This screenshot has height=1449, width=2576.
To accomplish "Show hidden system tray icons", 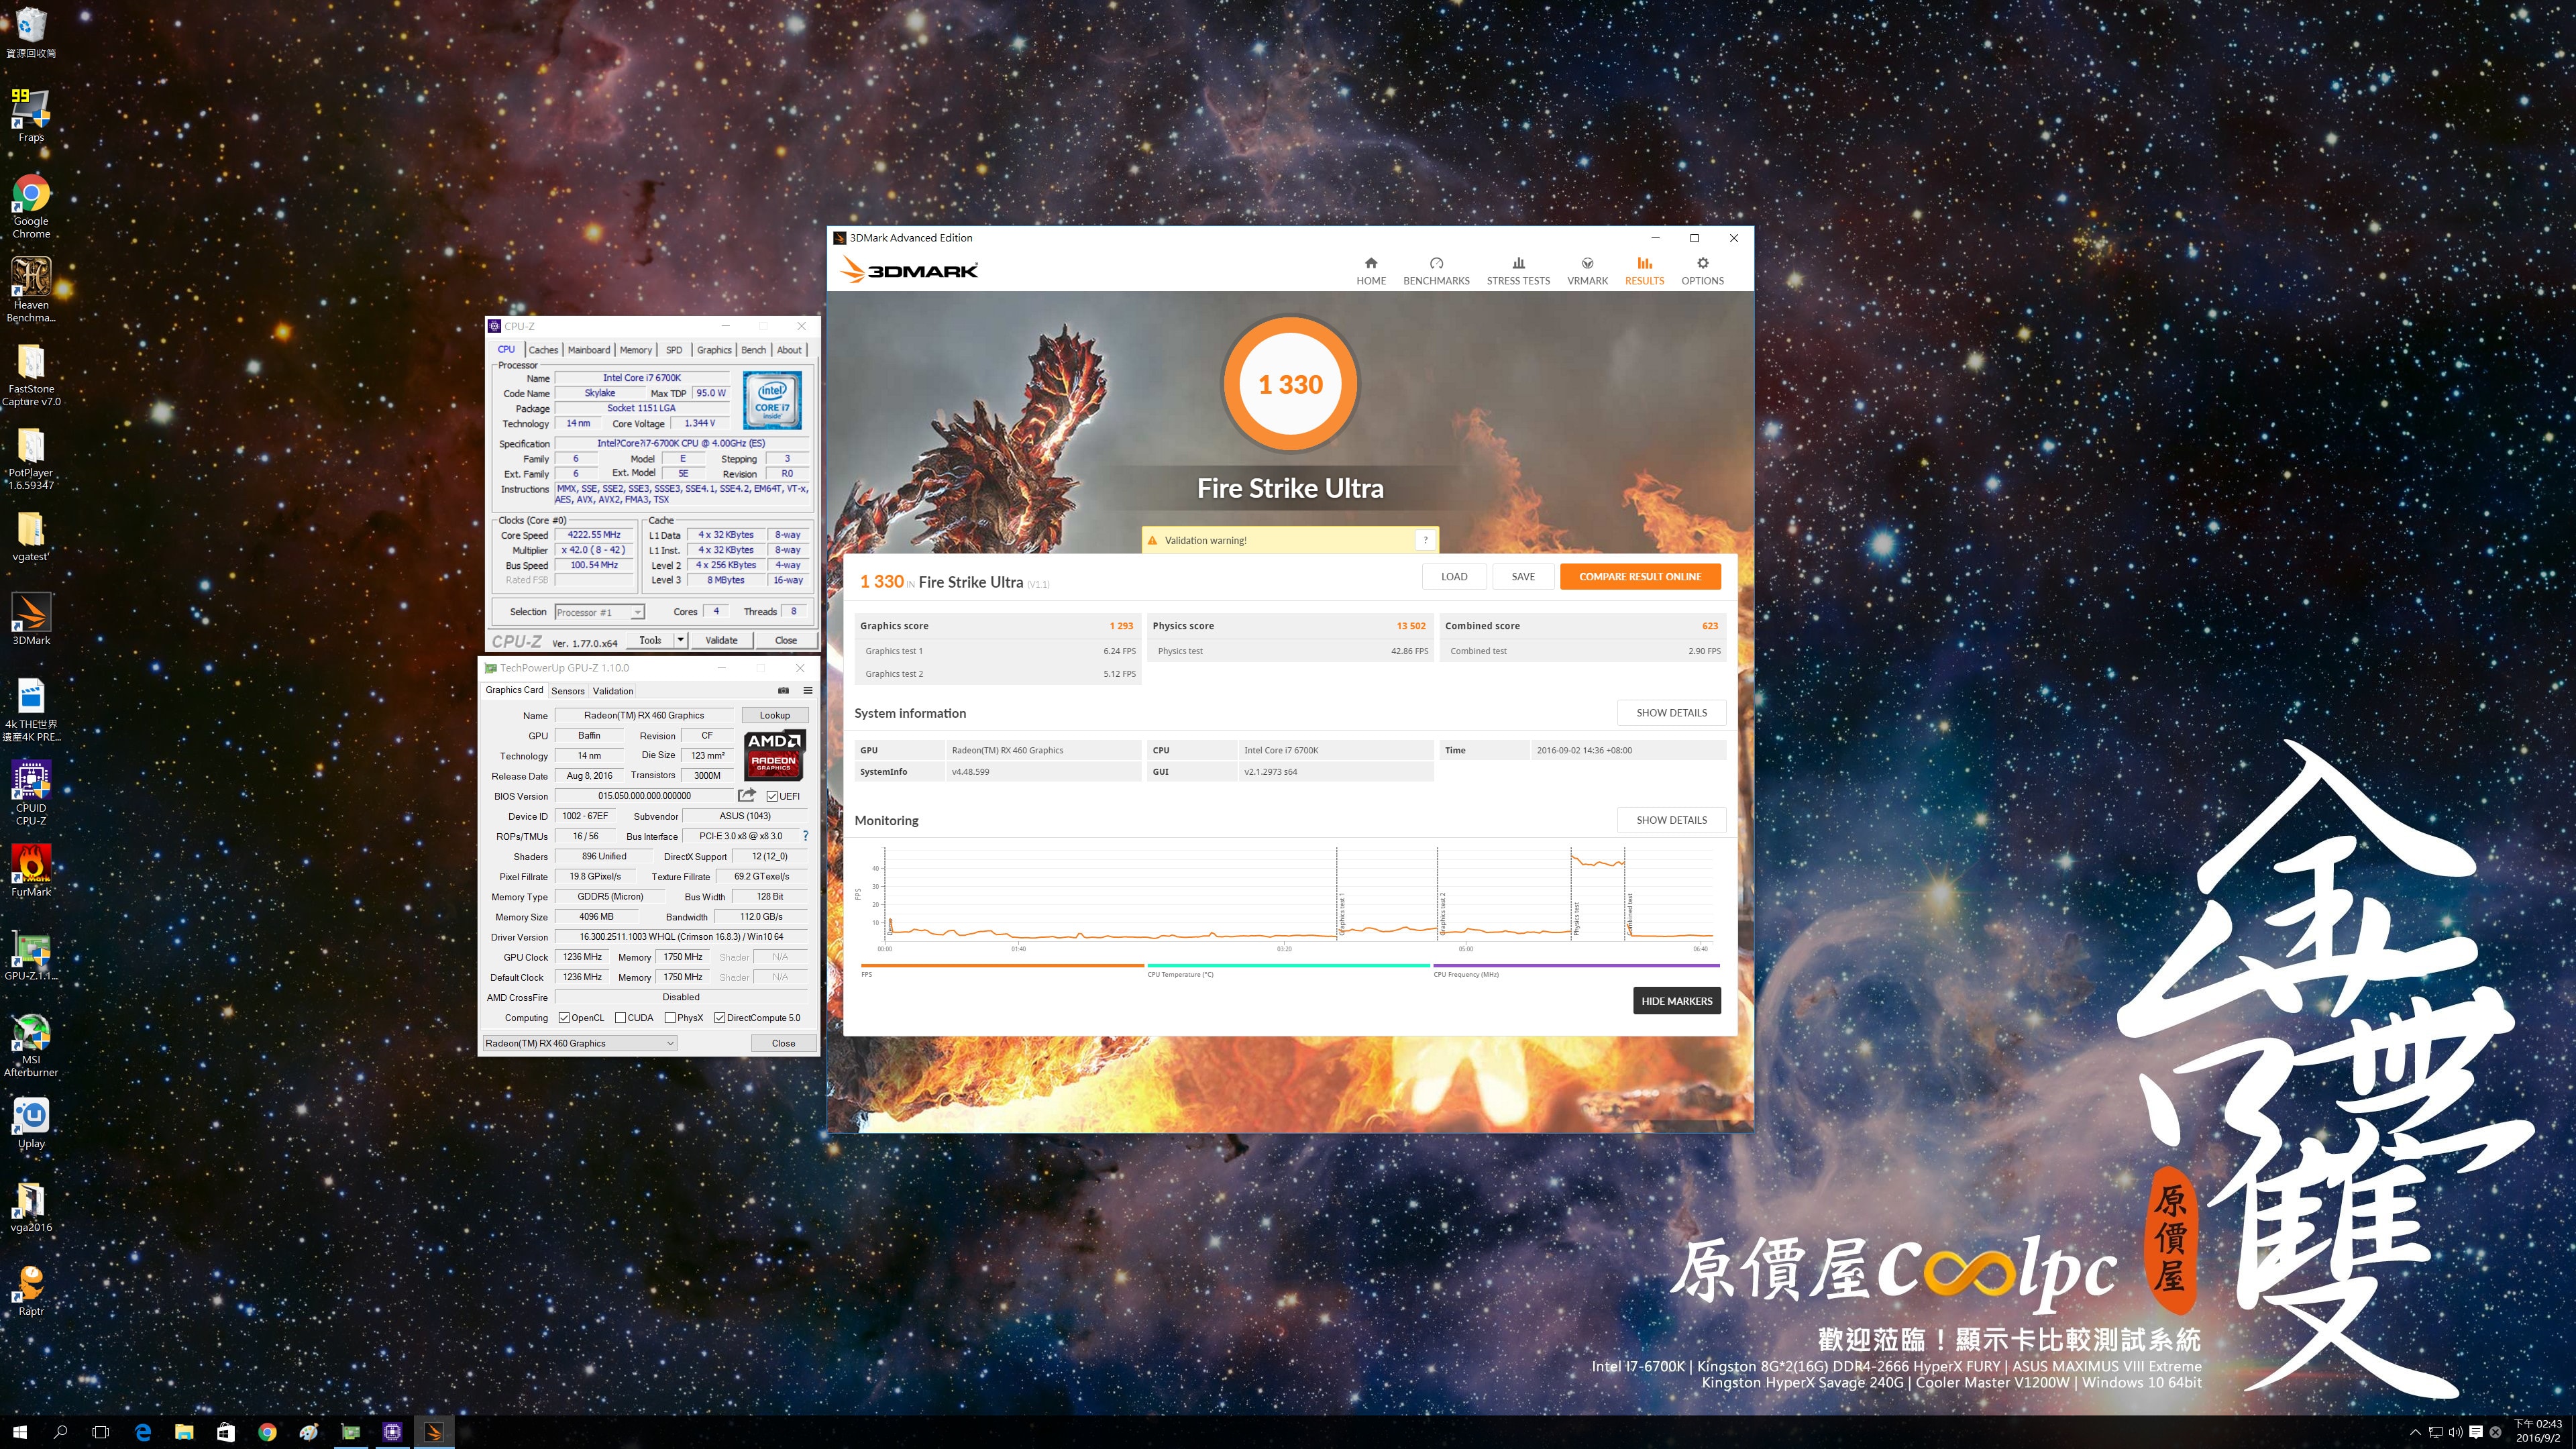I will click(x=2415, y=1432).
